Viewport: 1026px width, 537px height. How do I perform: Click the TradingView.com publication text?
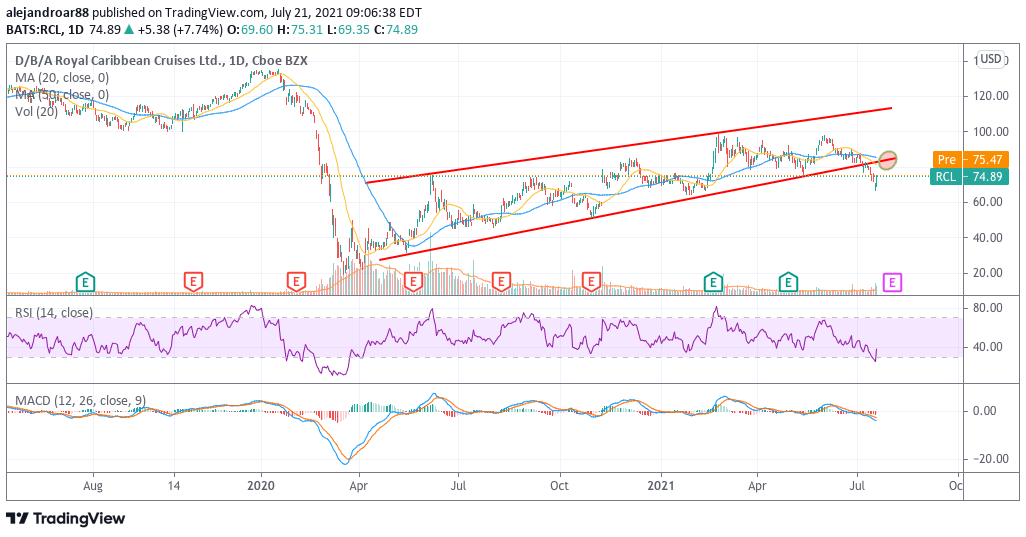(x=212, y=12)
